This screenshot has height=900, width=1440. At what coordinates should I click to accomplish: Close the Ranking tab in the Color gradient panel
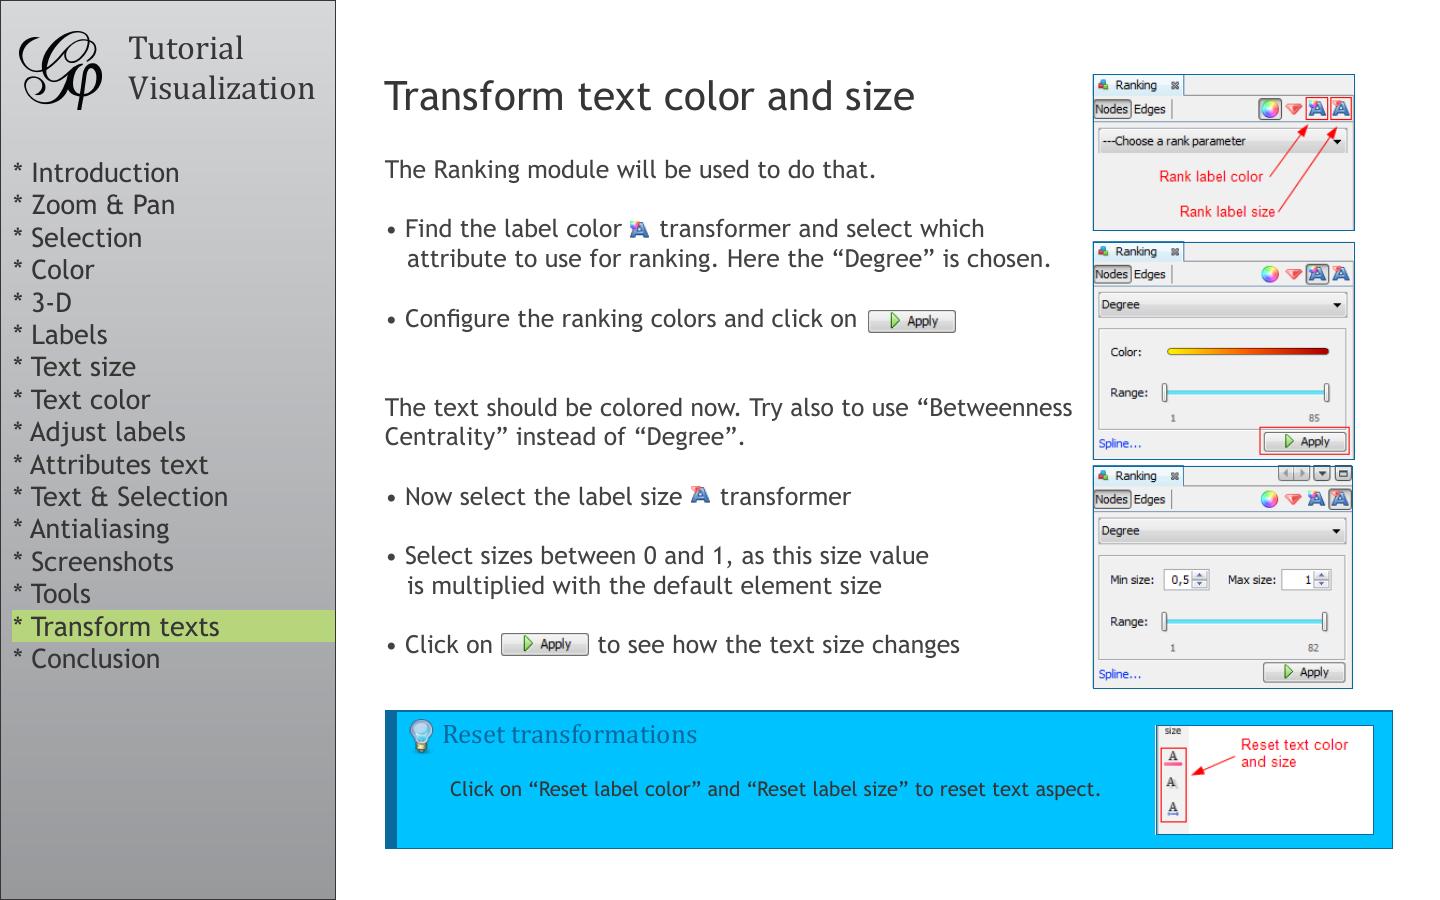(1175, 252)
